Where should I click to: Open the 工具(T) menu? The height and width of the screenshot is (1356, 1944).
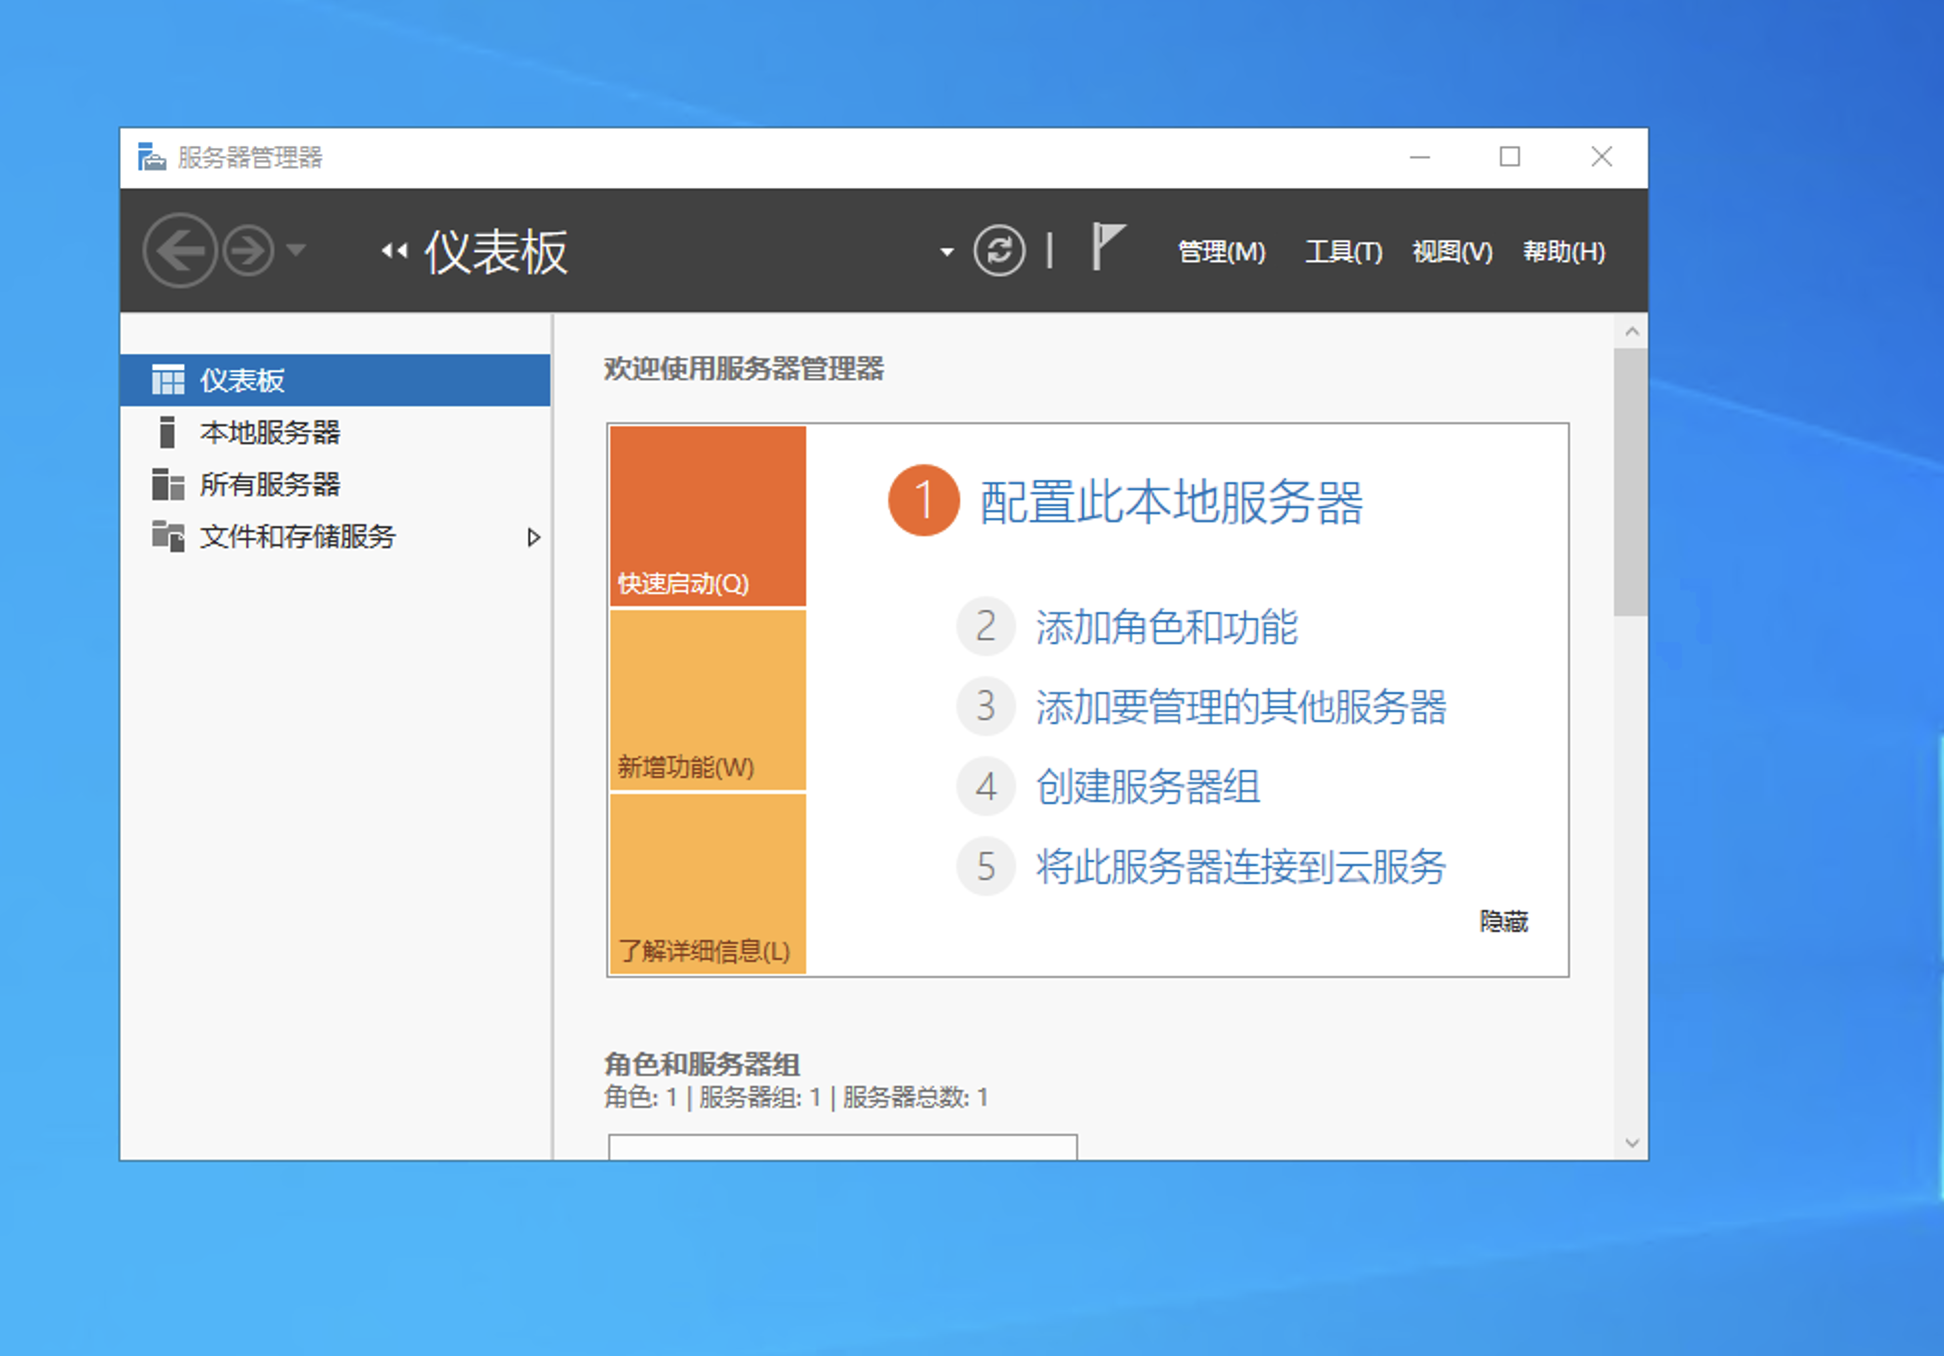pos(1343,252)
